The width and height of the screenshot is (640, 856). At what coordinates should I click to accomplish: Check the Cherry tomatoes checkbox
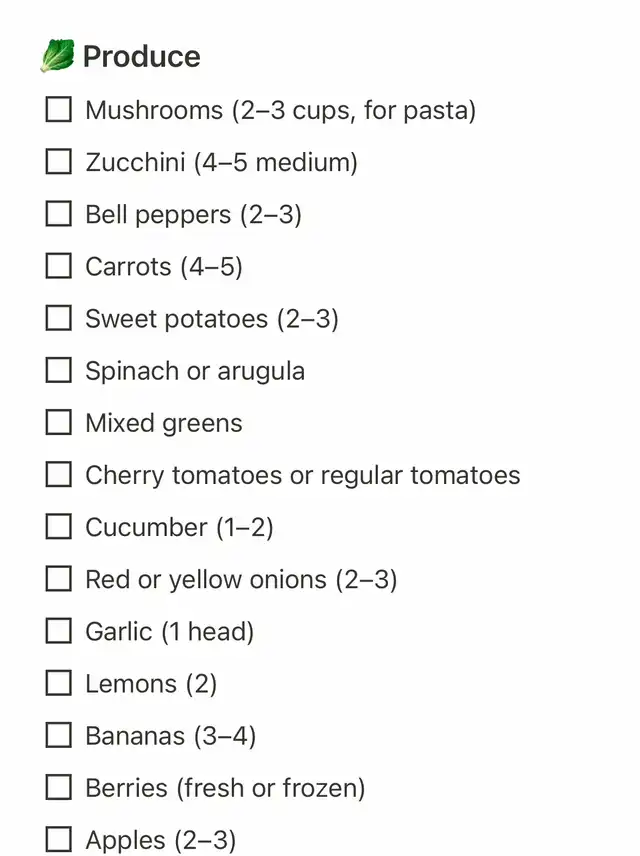[x=59, y=474]
